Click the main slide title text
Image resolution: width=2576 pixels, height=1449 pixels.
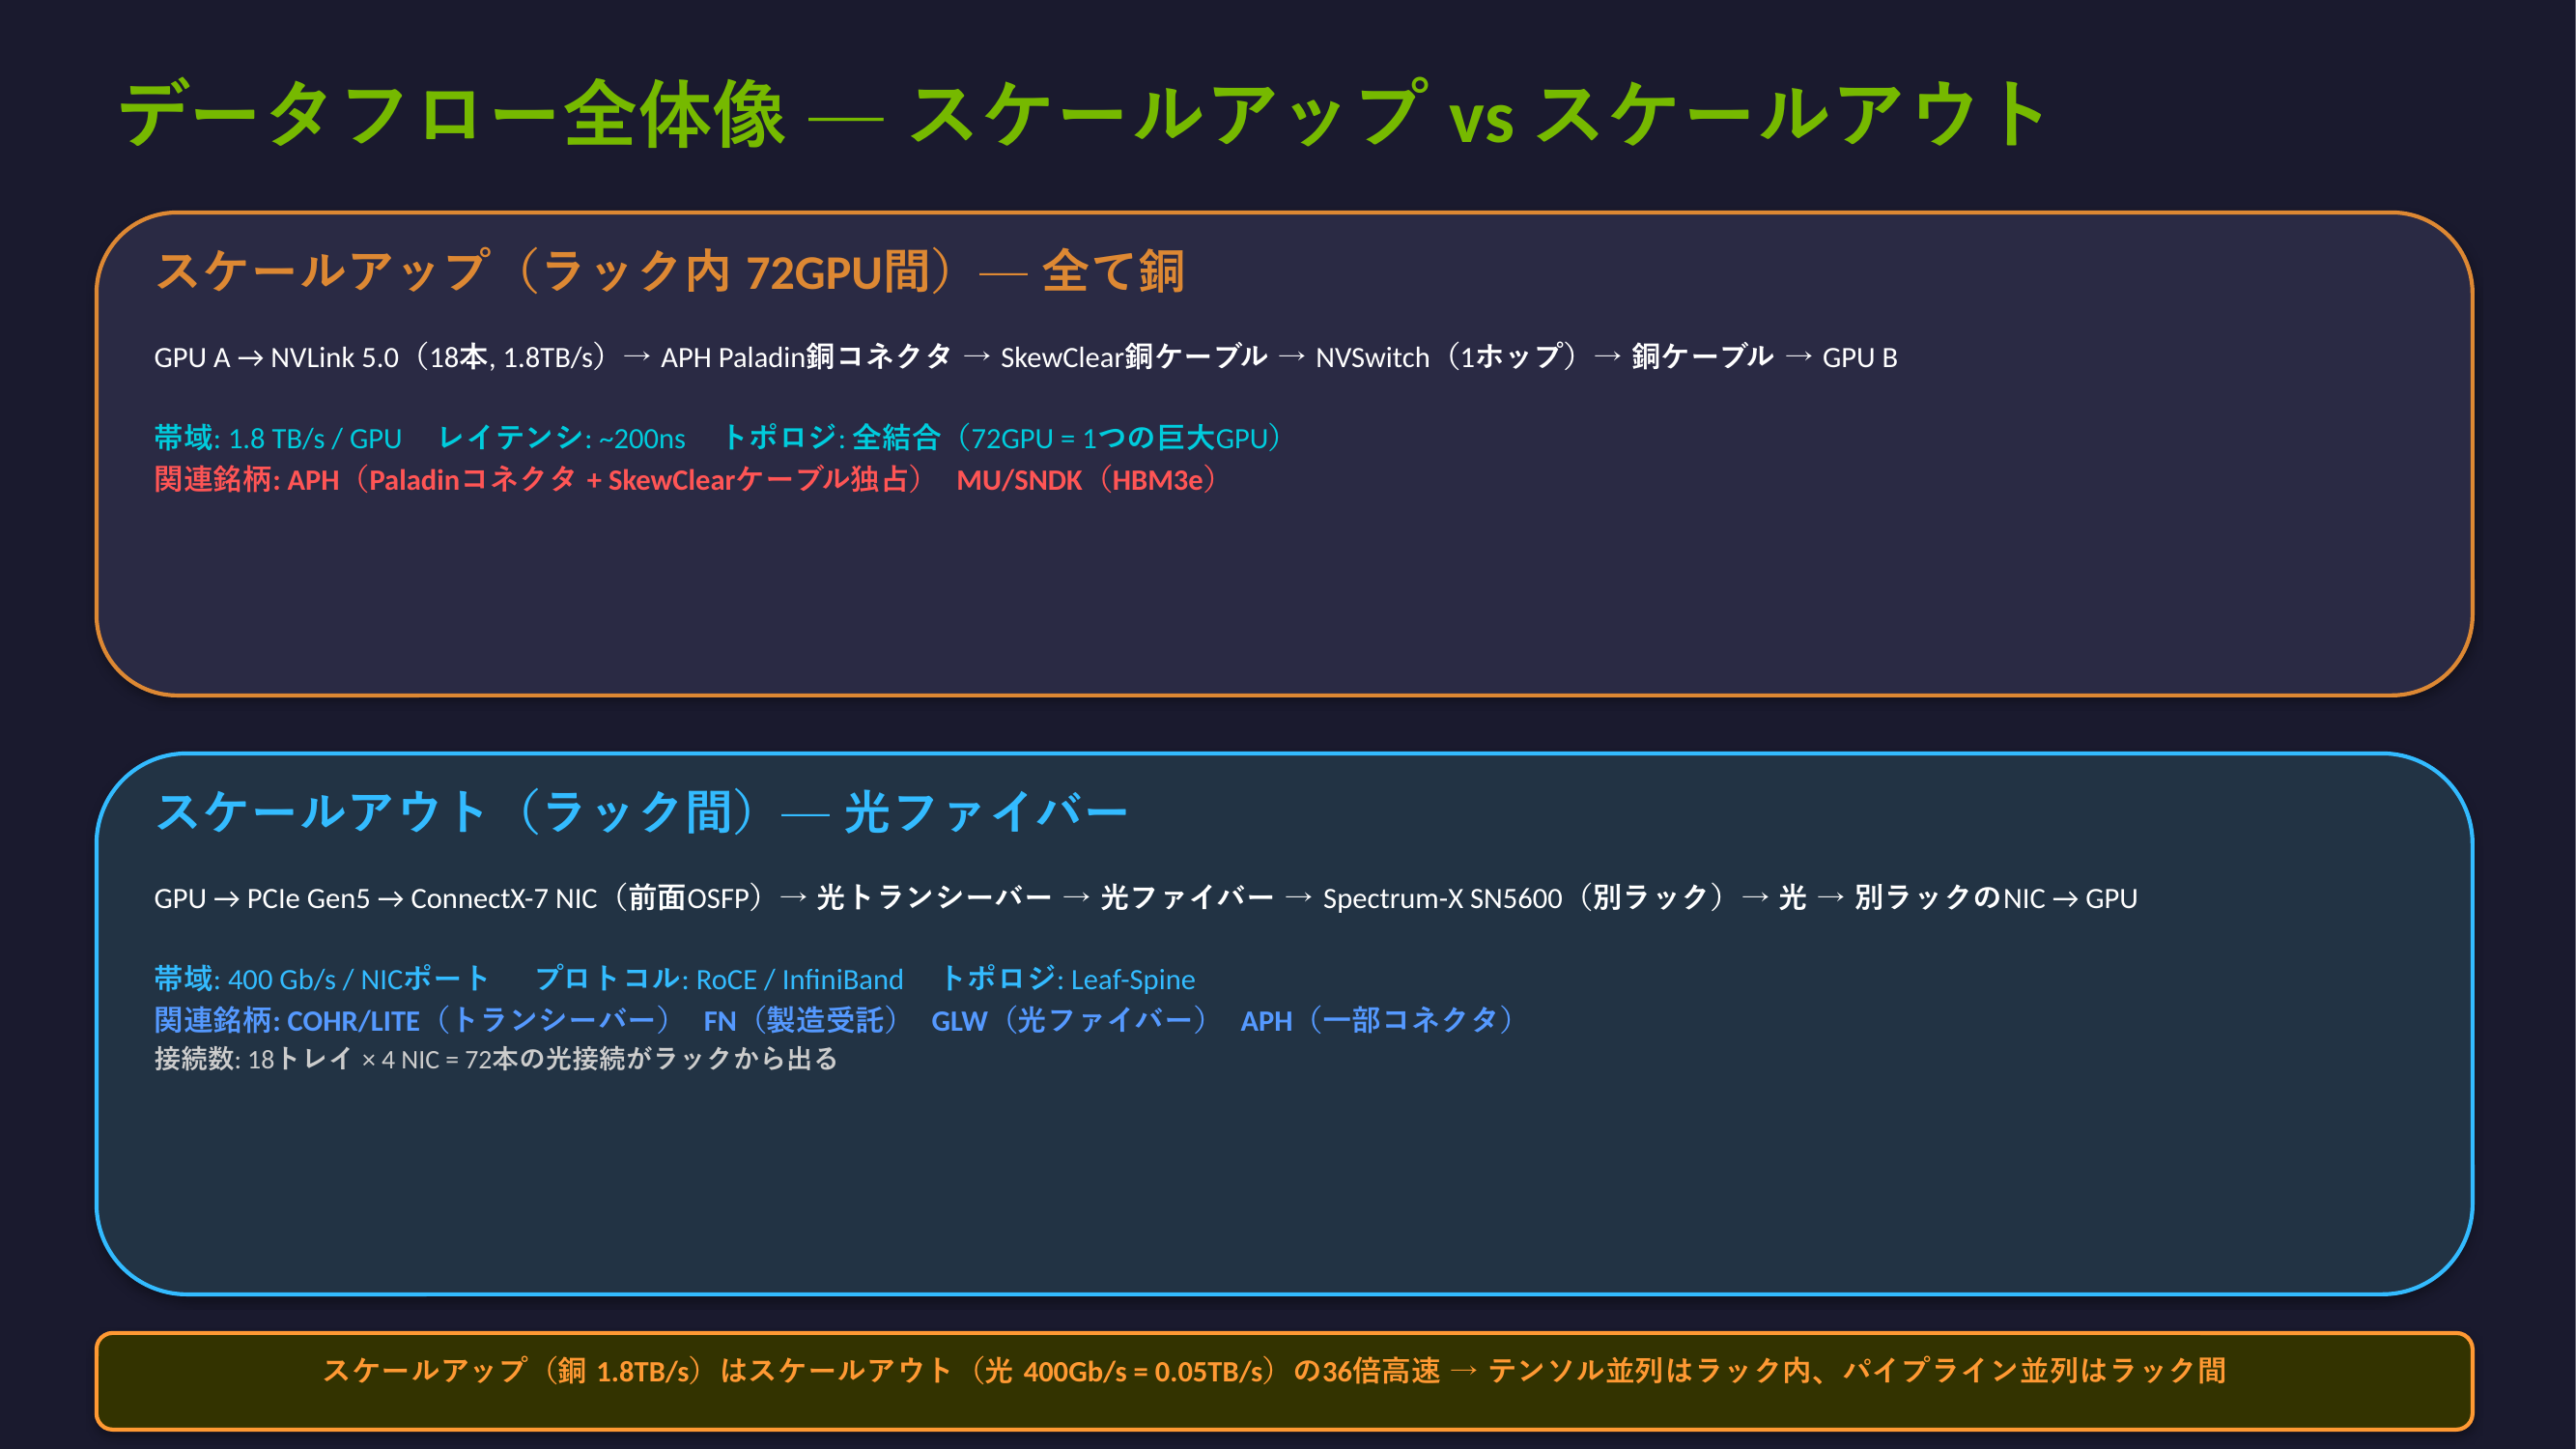(1082, 115)
